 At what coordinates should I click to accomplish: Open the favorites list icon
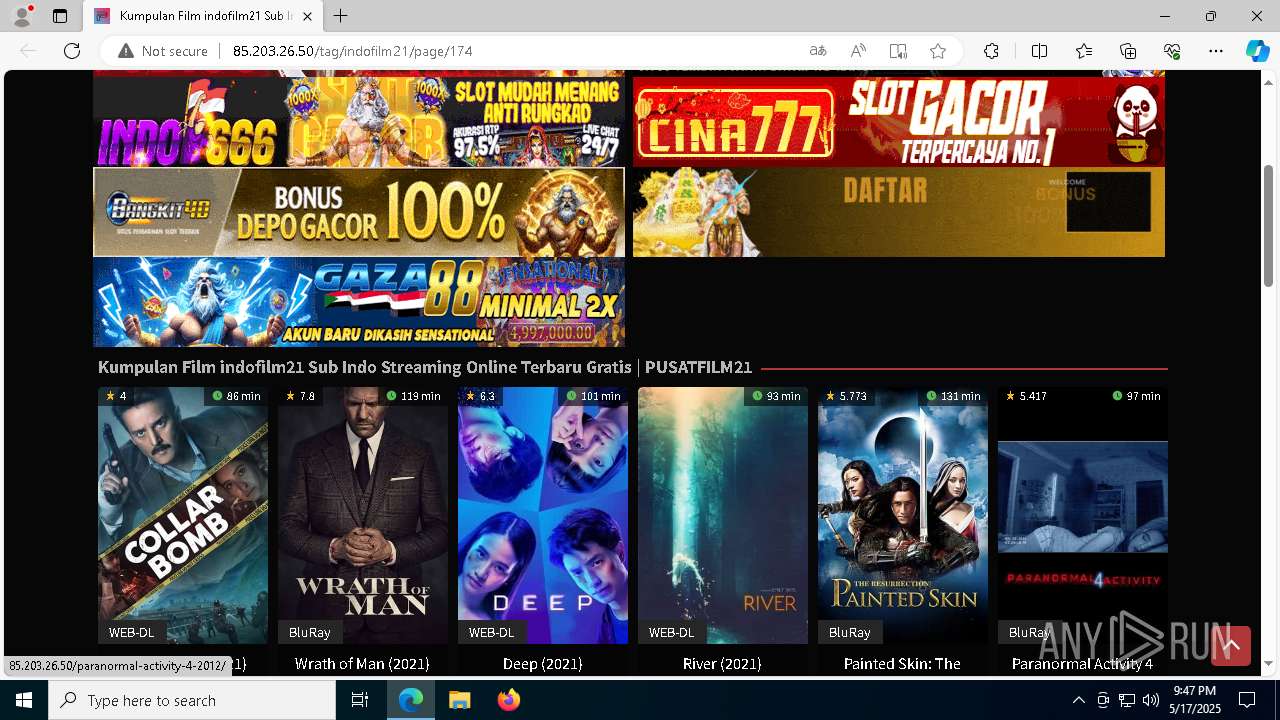pyautogui.click(x=1084, y=51)
